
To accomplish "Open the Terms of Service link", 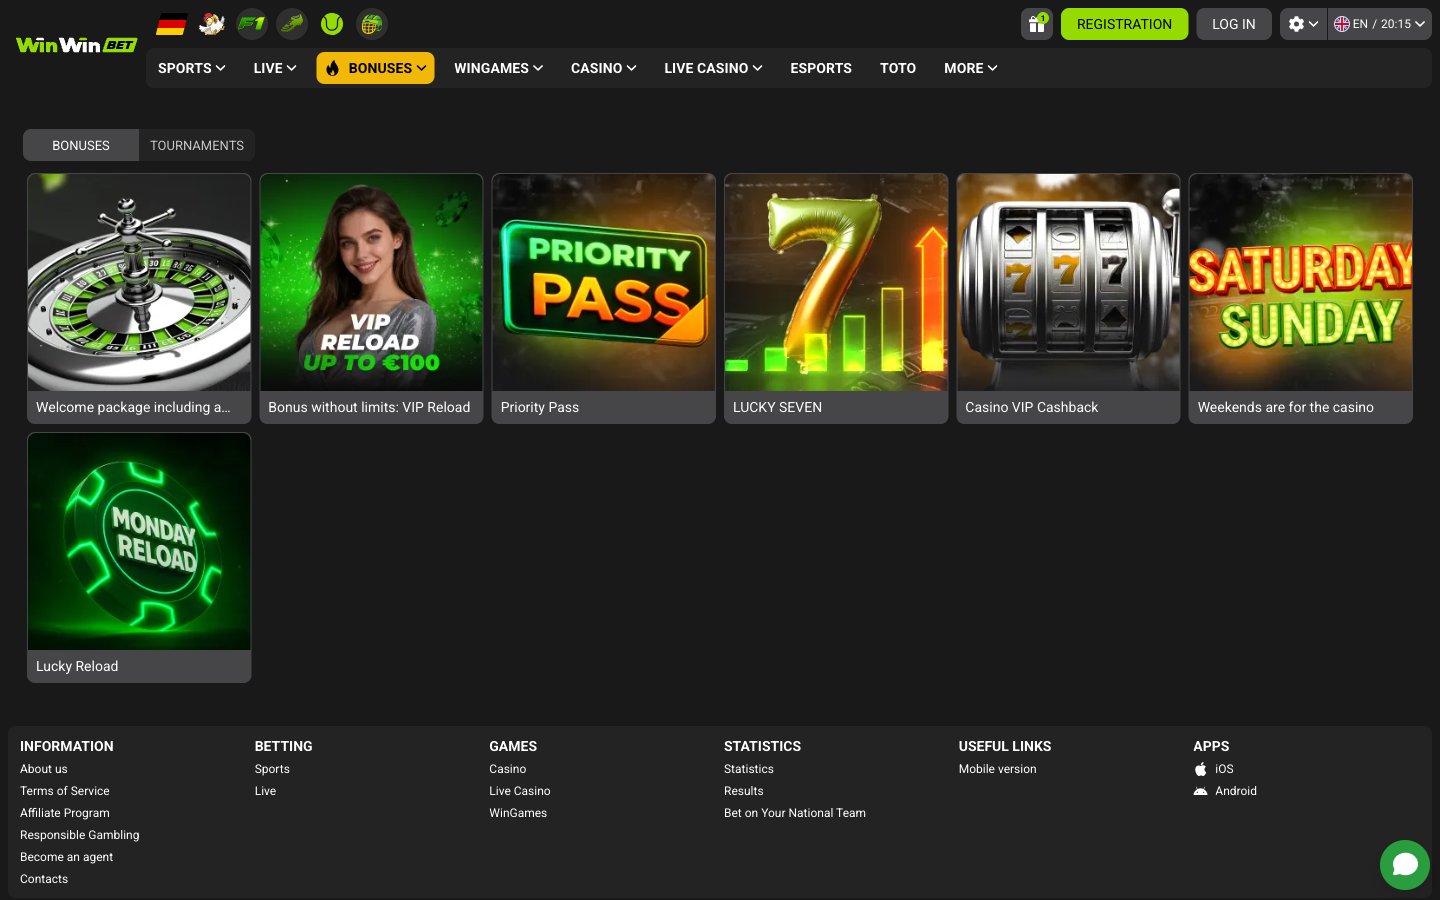I will click(x=65, y=791).
